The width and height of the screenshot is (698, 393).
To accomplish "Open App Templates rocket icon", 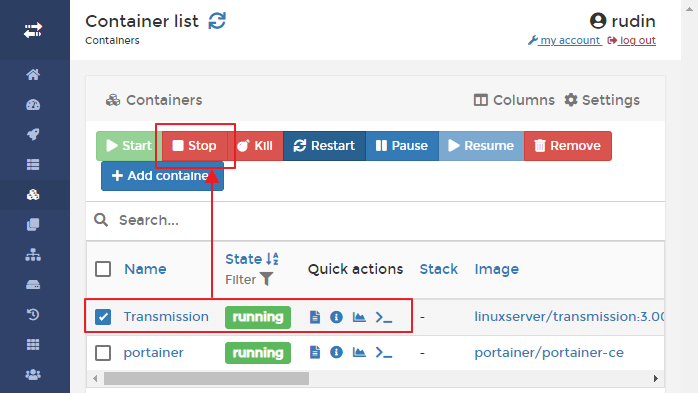I will 33,134.
